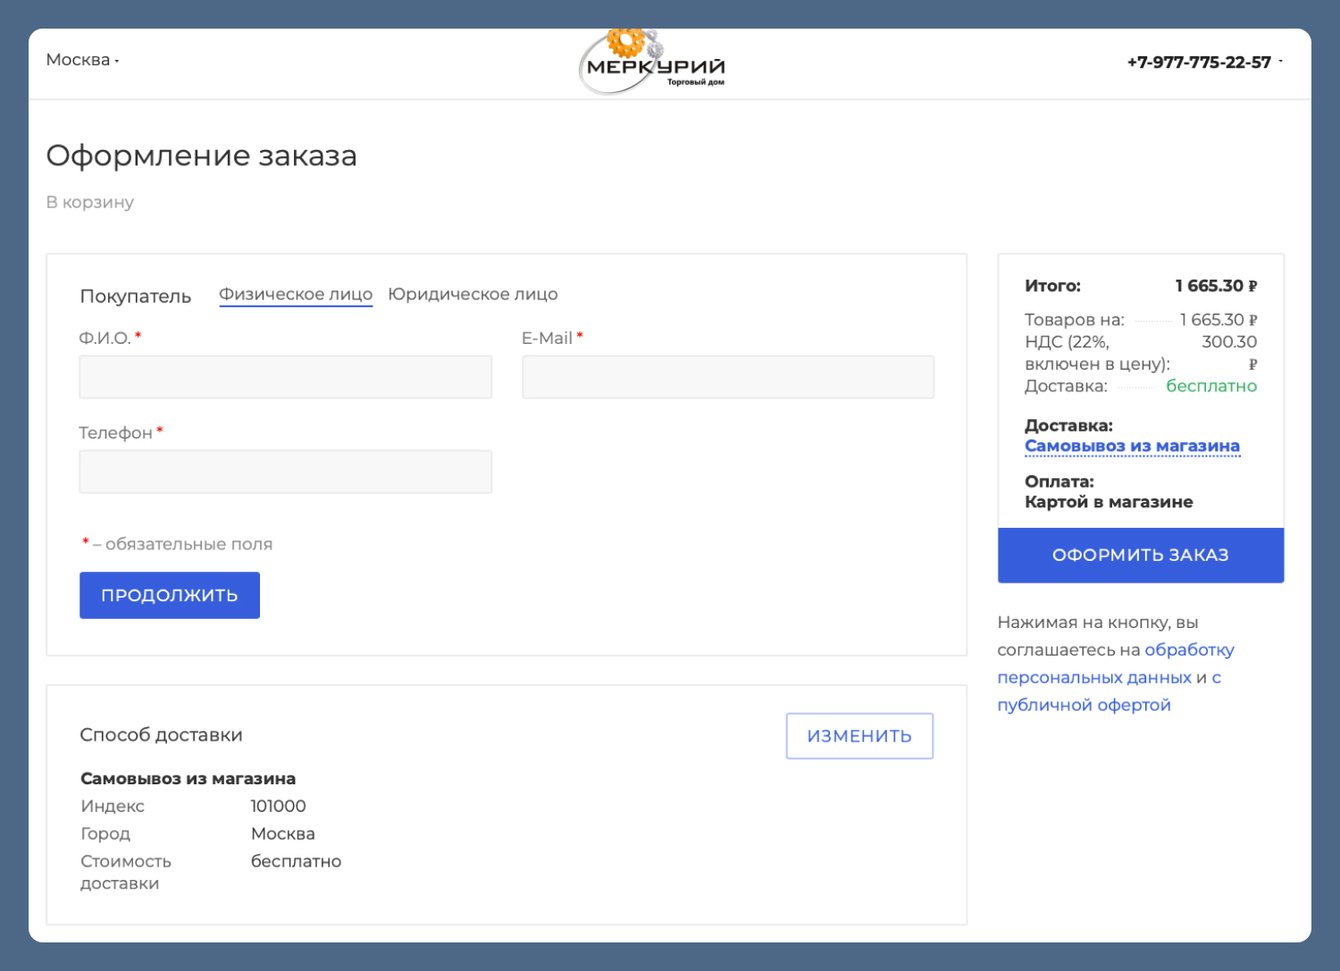Click into the E-Mail input field
Viewport: 1340px width, 971px height.
pos(727,377)
